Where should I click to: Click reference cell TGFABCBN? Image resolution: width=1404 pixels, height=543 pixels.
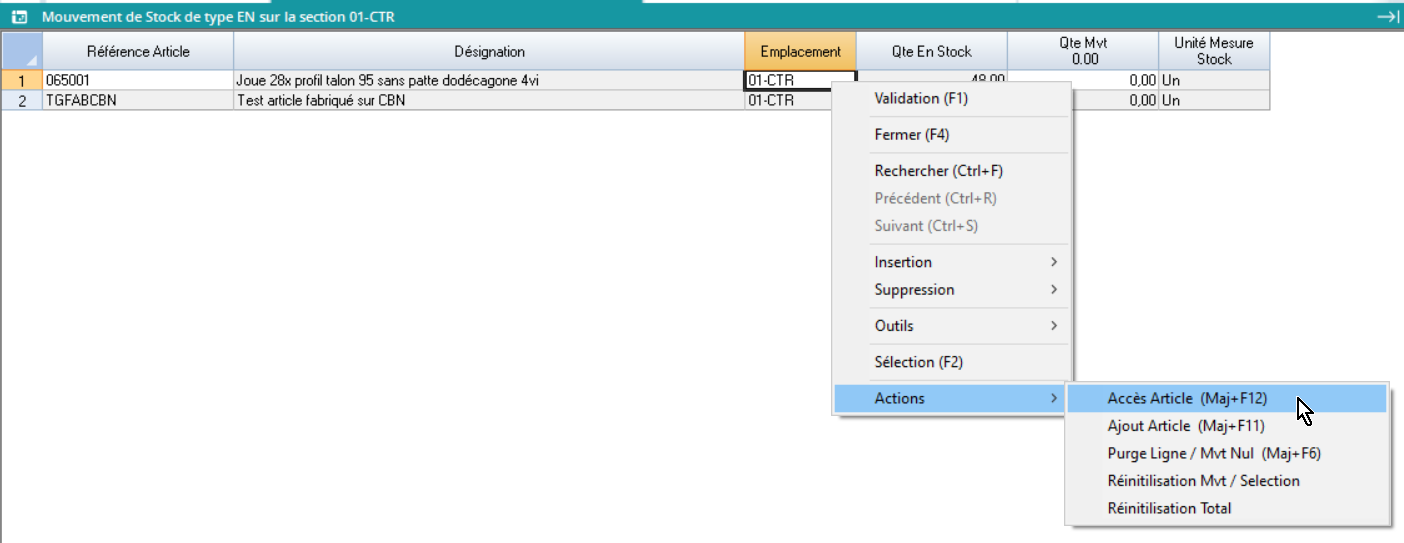click(137, 101)
